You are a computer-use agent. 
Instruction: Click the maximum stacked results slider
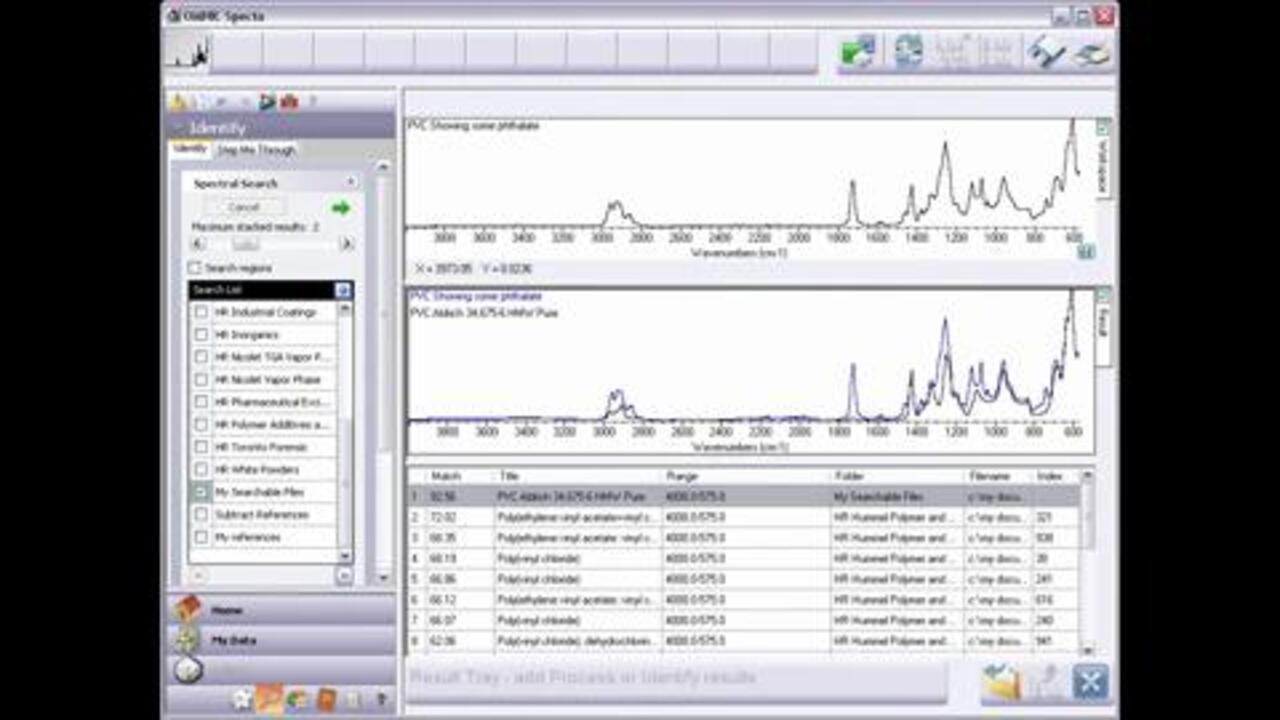[x=246, y=244]
